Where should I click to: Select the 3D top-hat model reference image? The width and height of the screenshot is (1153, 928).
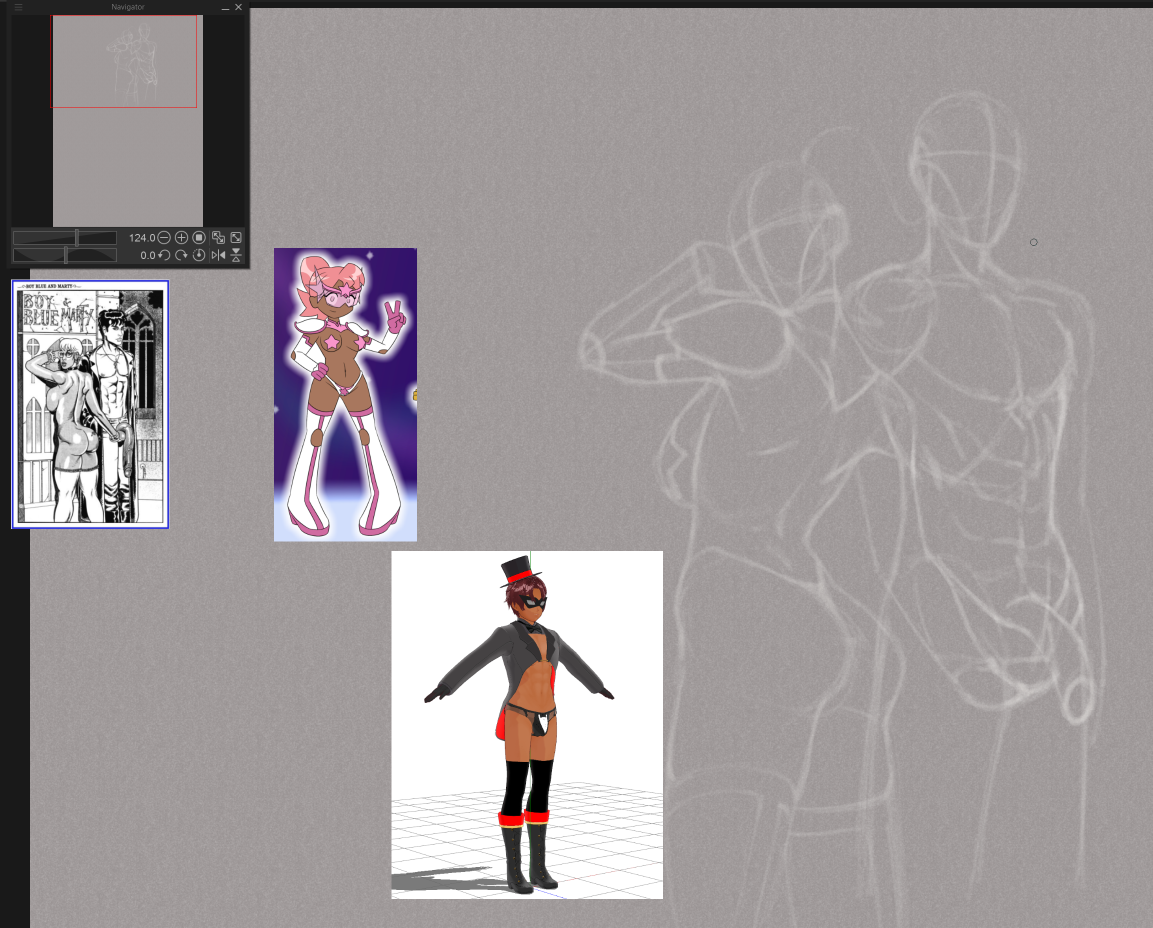527,725
